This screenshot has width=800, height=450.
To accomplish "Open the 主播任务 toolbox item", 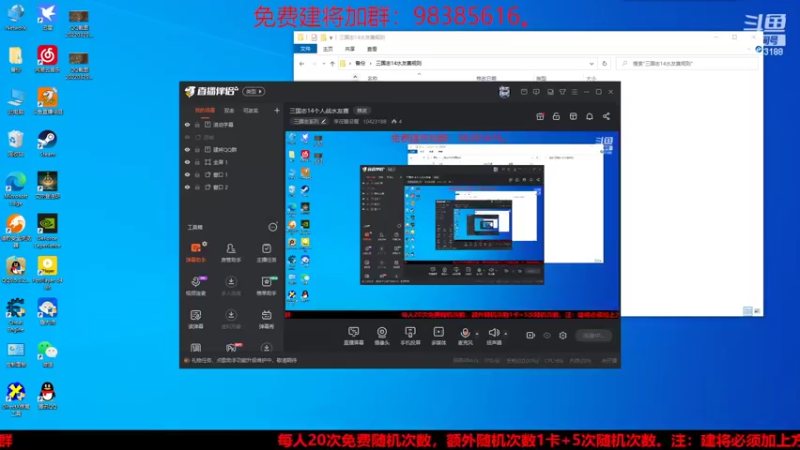I will click(266, 253).
